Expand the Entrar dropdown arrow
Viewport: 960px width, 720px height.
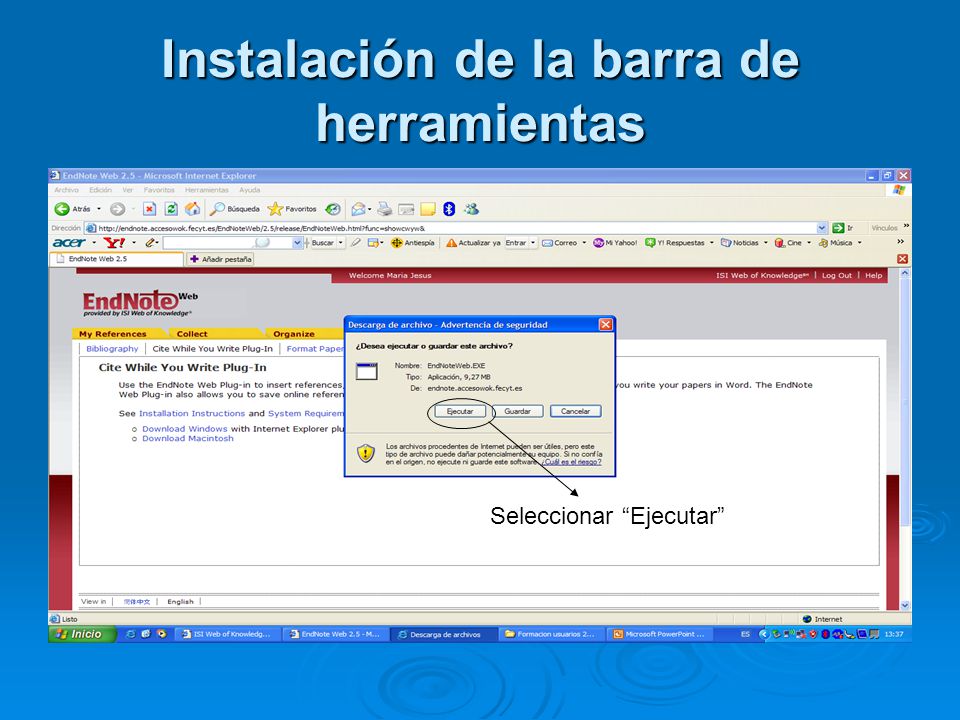(533, 243)
